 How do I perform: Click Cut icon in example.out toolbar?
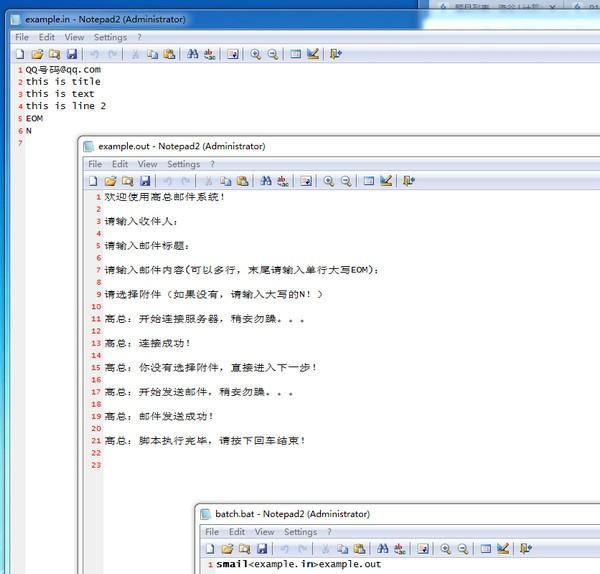click(x=209, y=181)
